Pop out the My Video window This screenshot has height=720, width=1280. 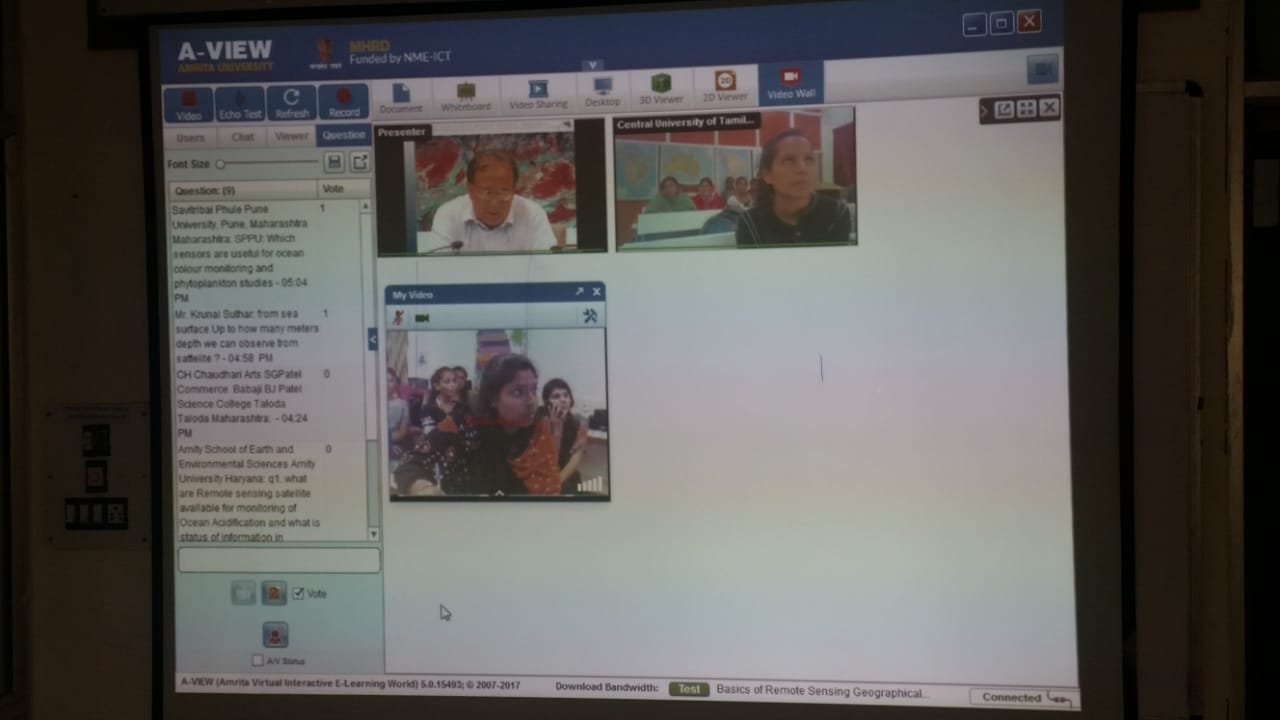pos(579,292)
